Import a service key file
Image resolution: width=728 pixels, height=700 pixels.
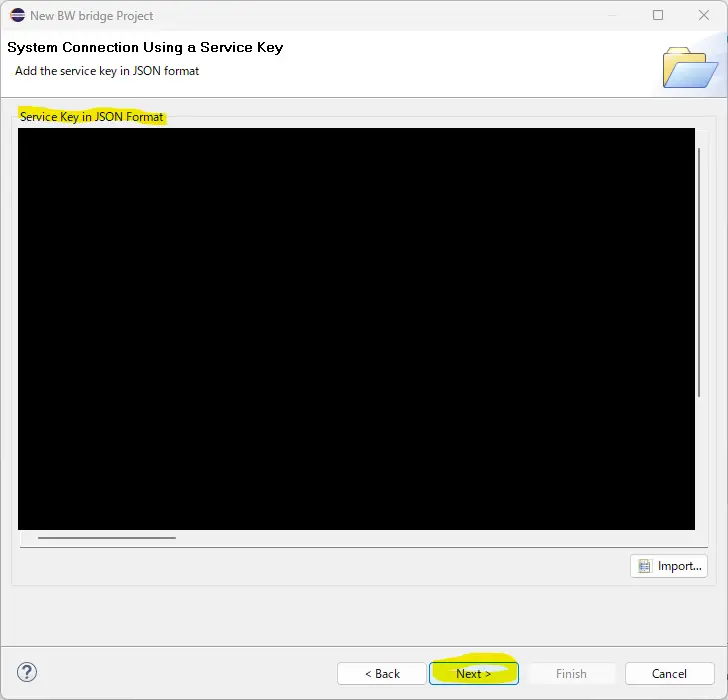(669, 566)
